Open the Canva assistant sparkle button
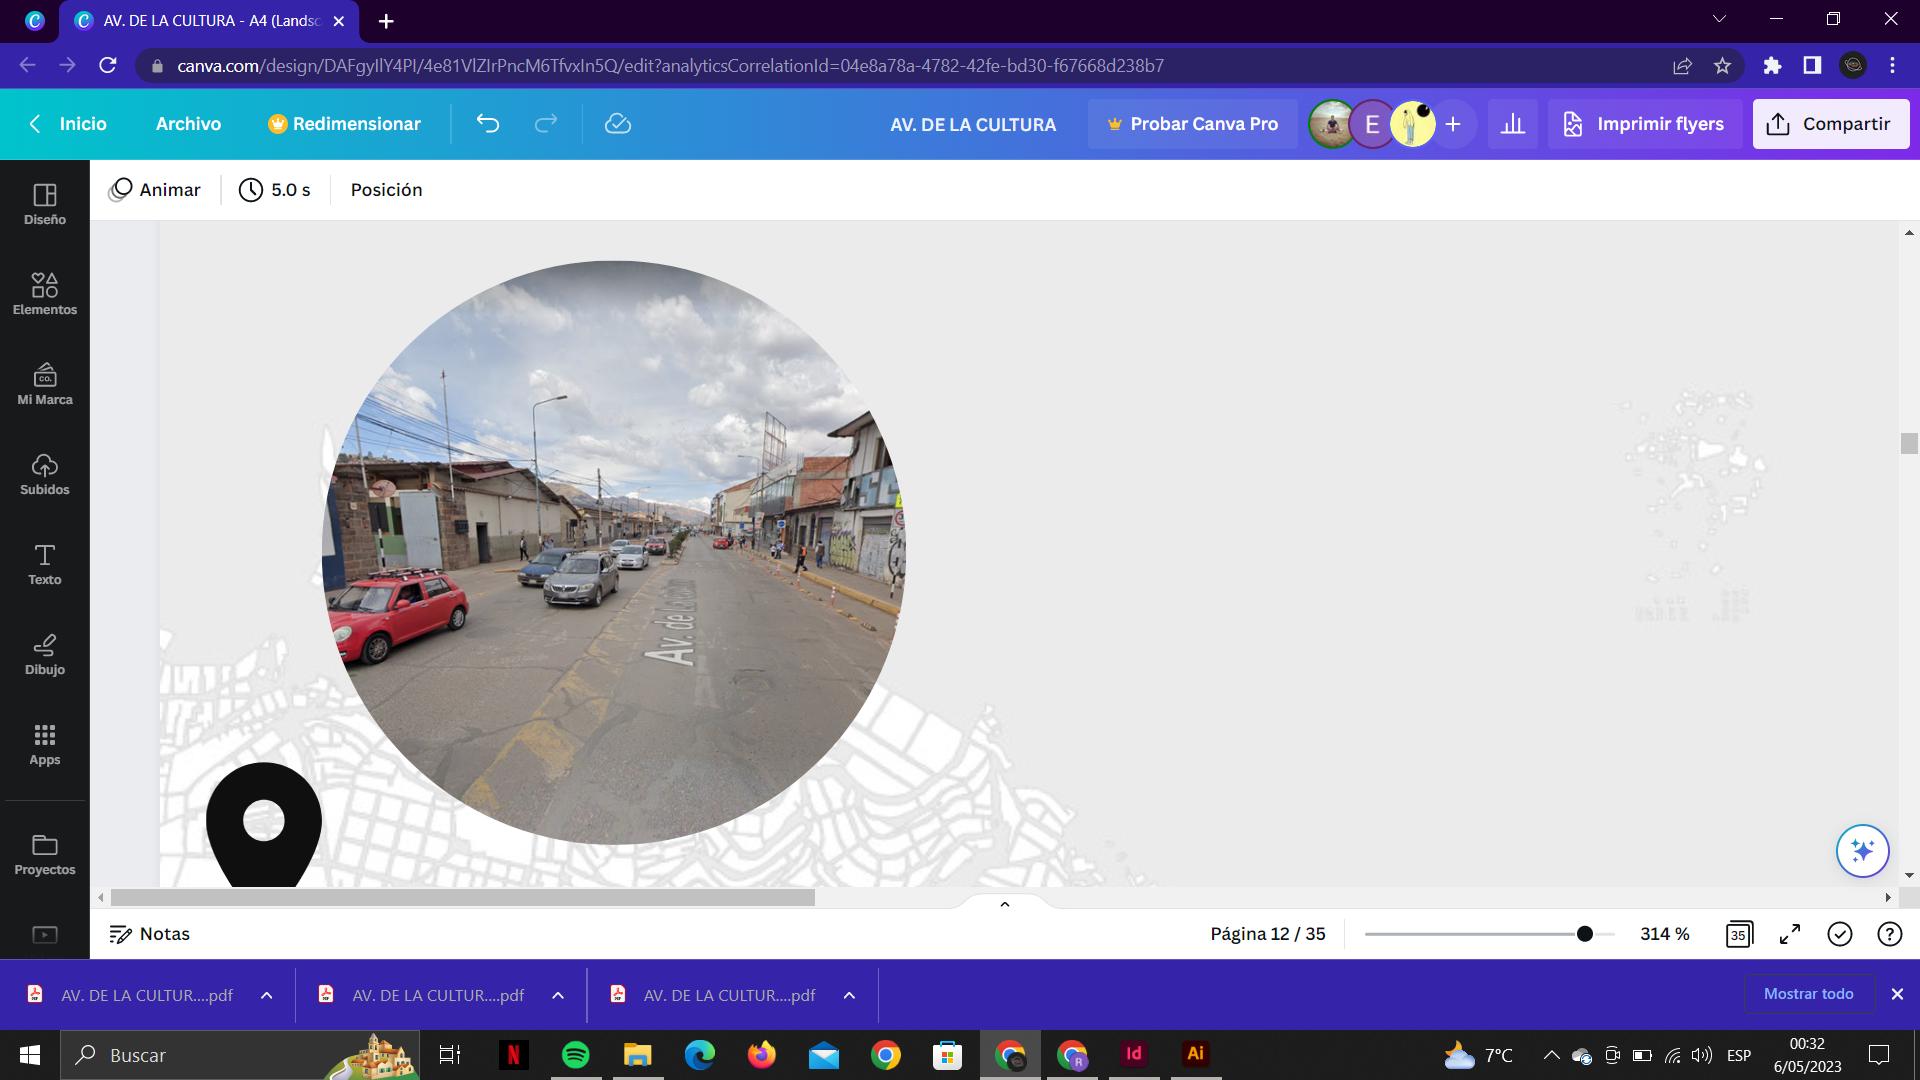 coord(1862,851)
